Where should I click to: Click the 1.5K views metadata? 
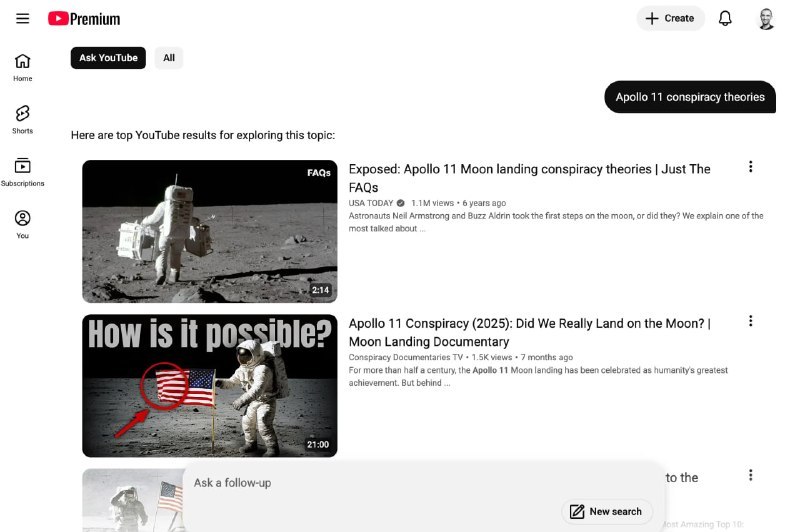click(x=491, y=357)
